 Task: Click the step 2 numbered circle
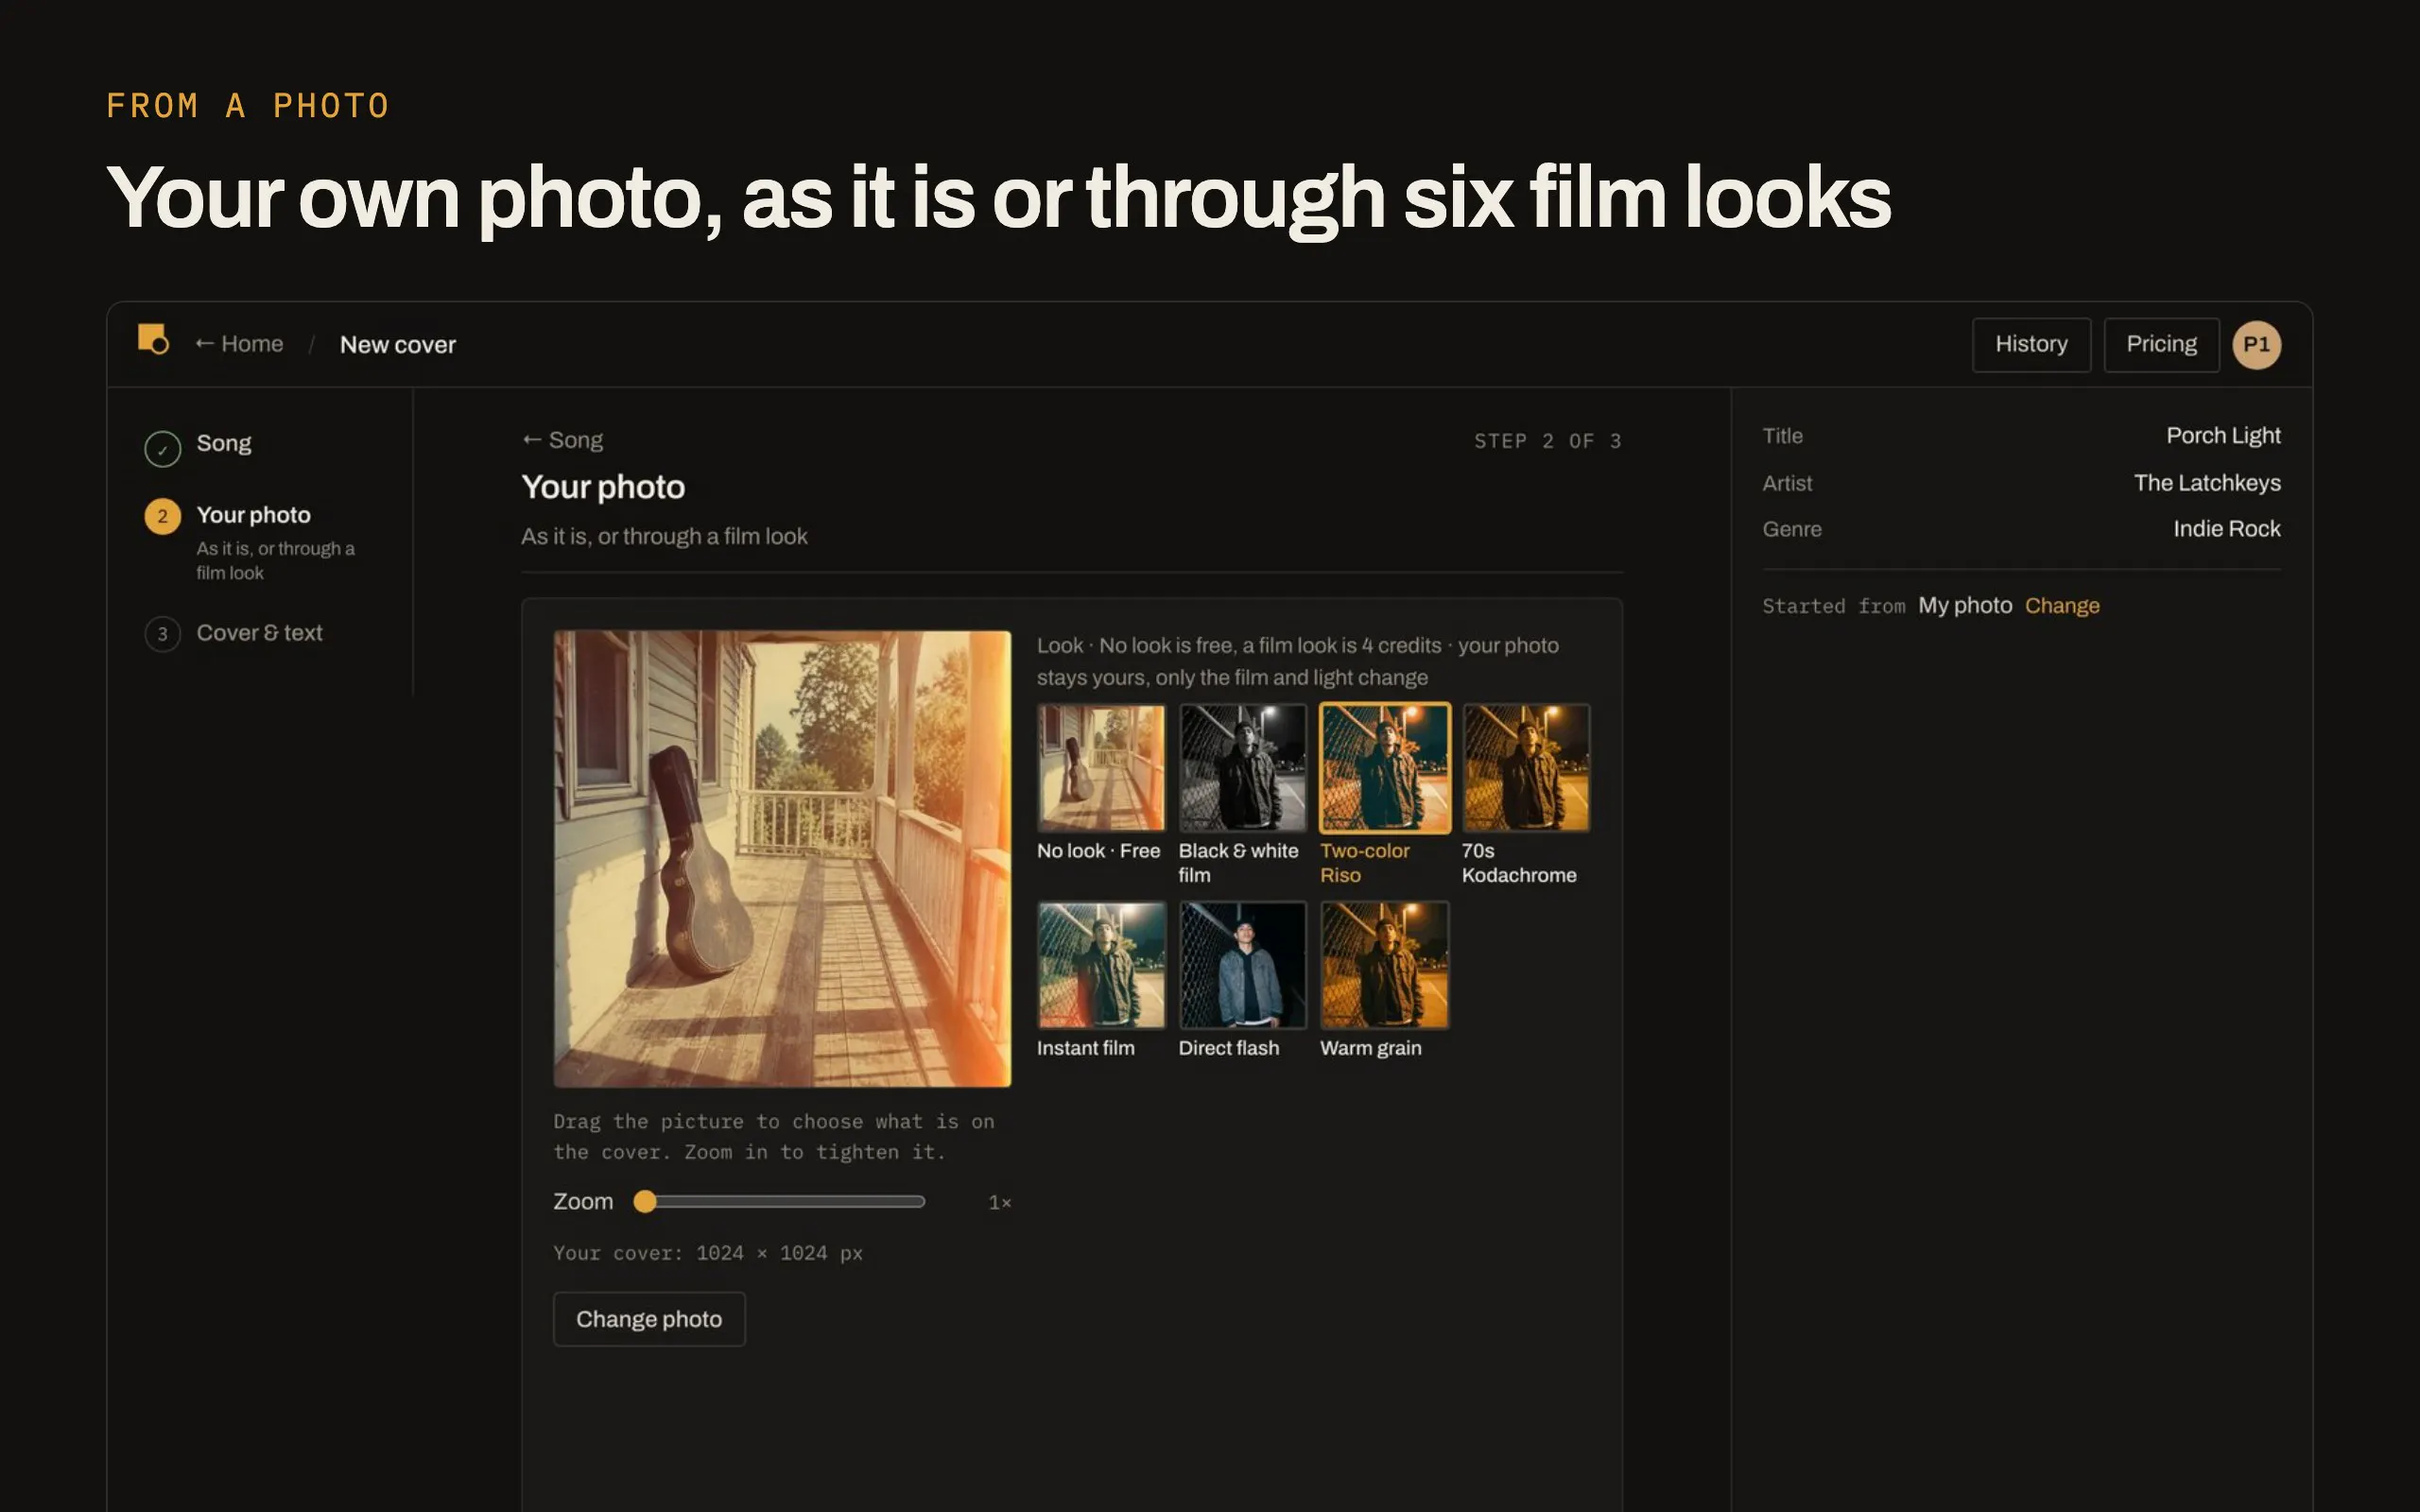163,516
